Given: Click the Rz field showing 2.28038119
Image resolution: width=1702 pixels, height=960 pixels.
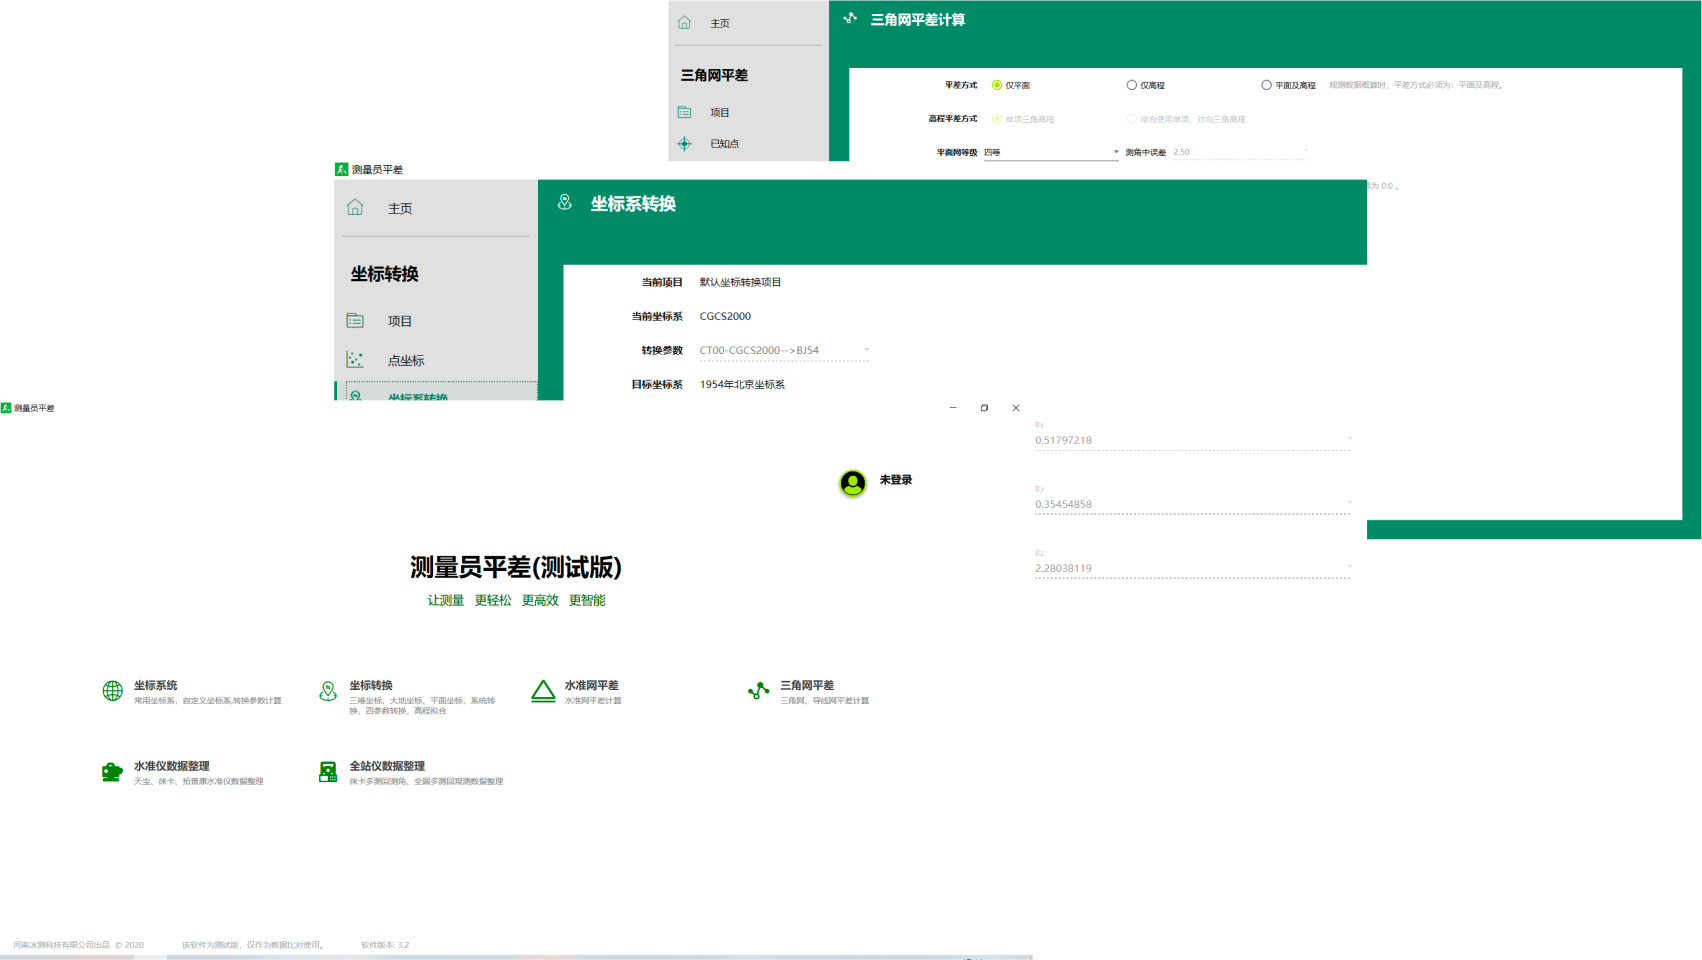Looking at the screenshot, I should point(1193,568).
